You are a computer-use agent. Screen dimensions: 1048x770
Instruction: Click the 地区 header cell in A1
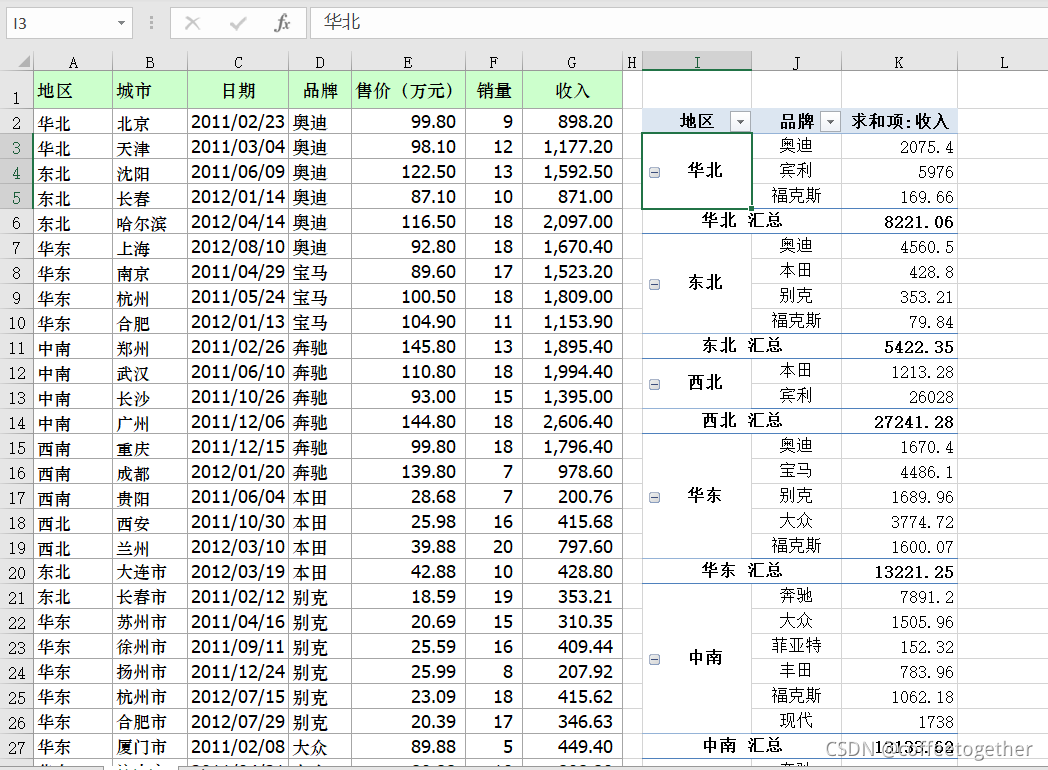[73, 90]
